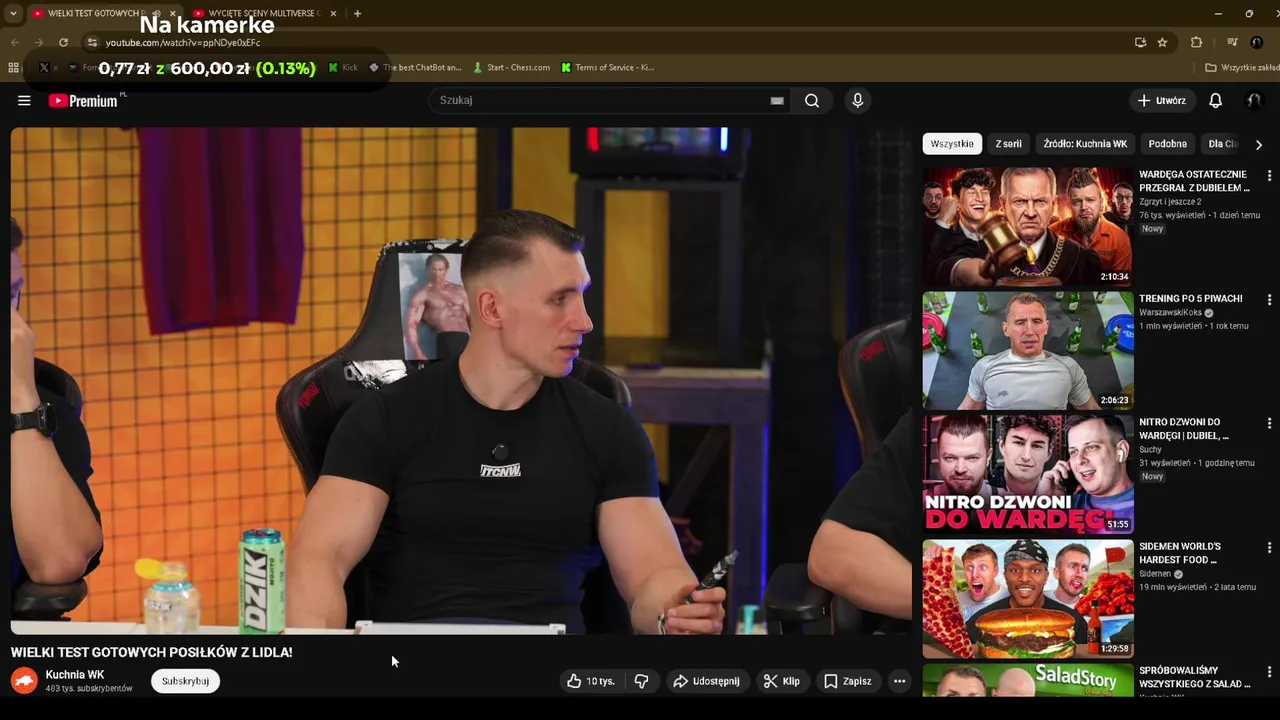Viewport: 1280px width, 720px height.
Task: Open Wszystkie zakładki bookmarks folder
Action: click(x=1242, y=67)
